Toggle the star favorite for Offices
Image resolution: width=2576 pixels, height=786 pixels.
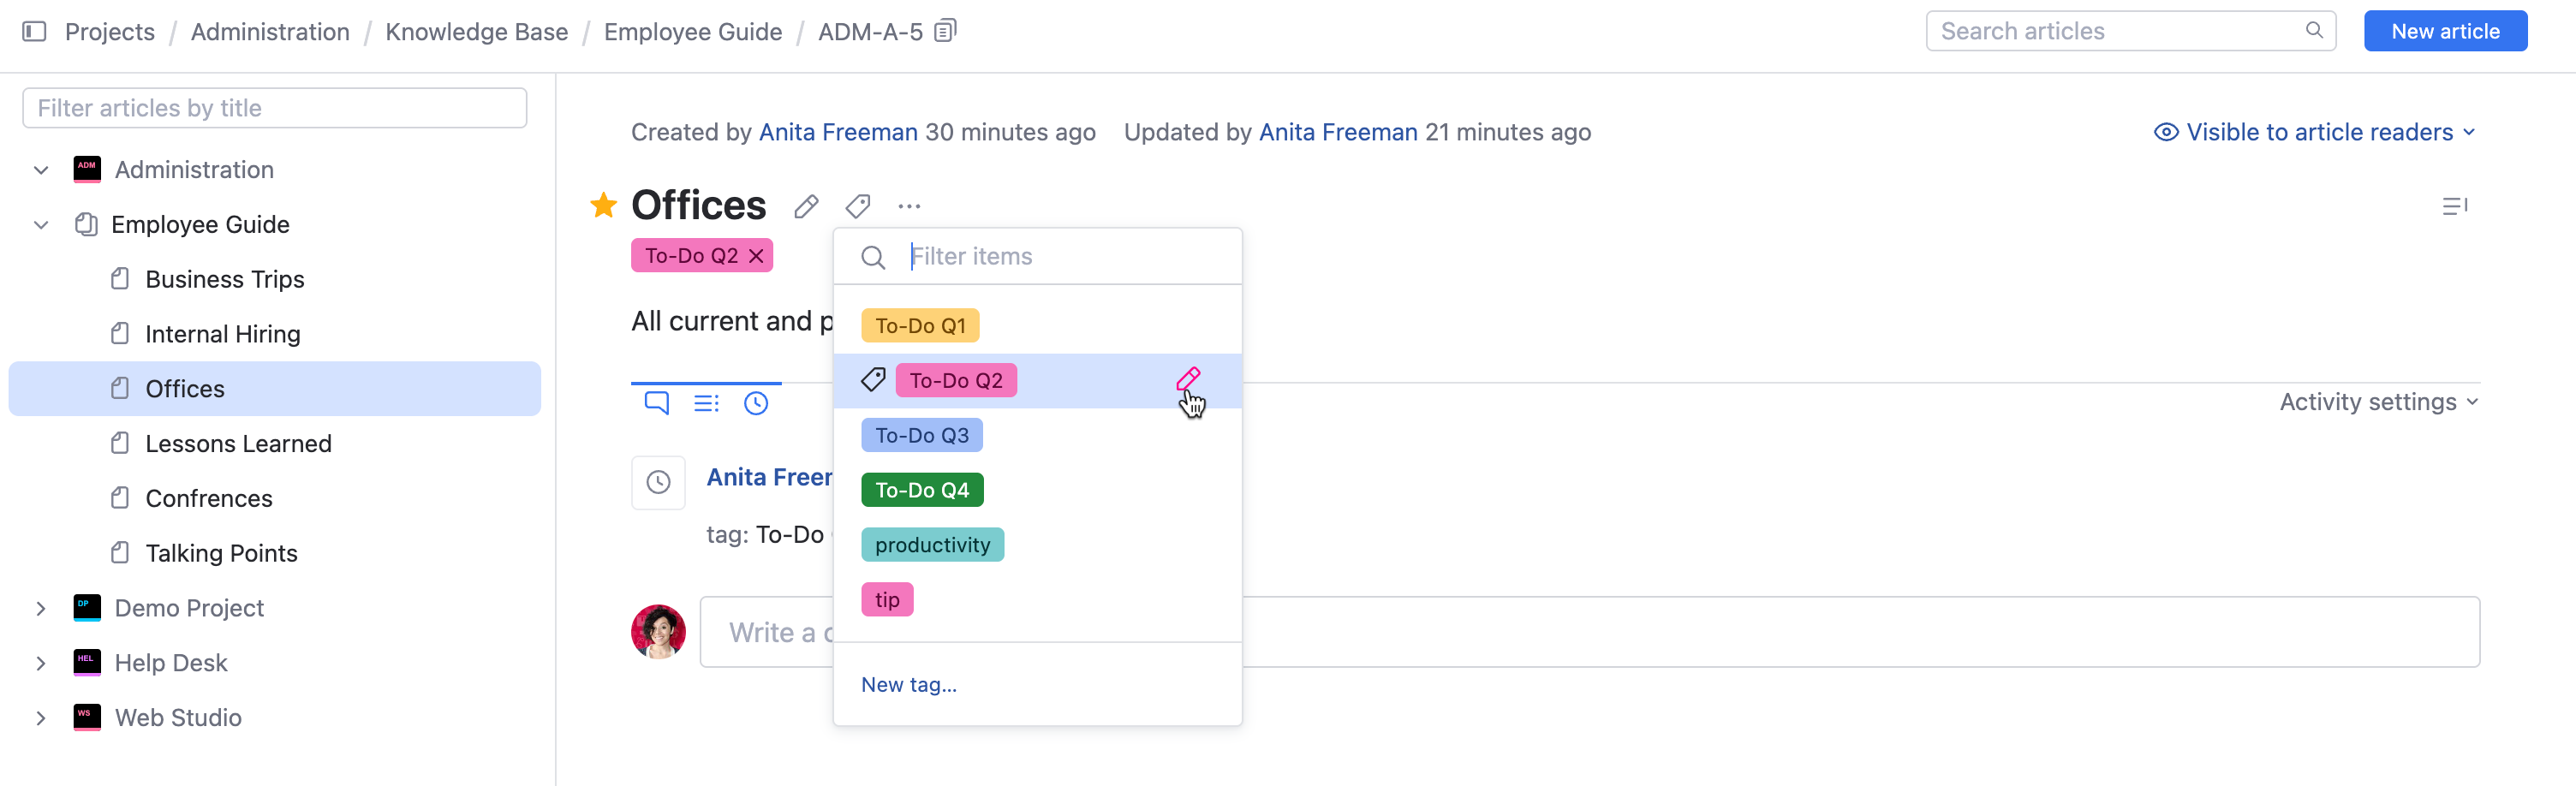[604, 205]
